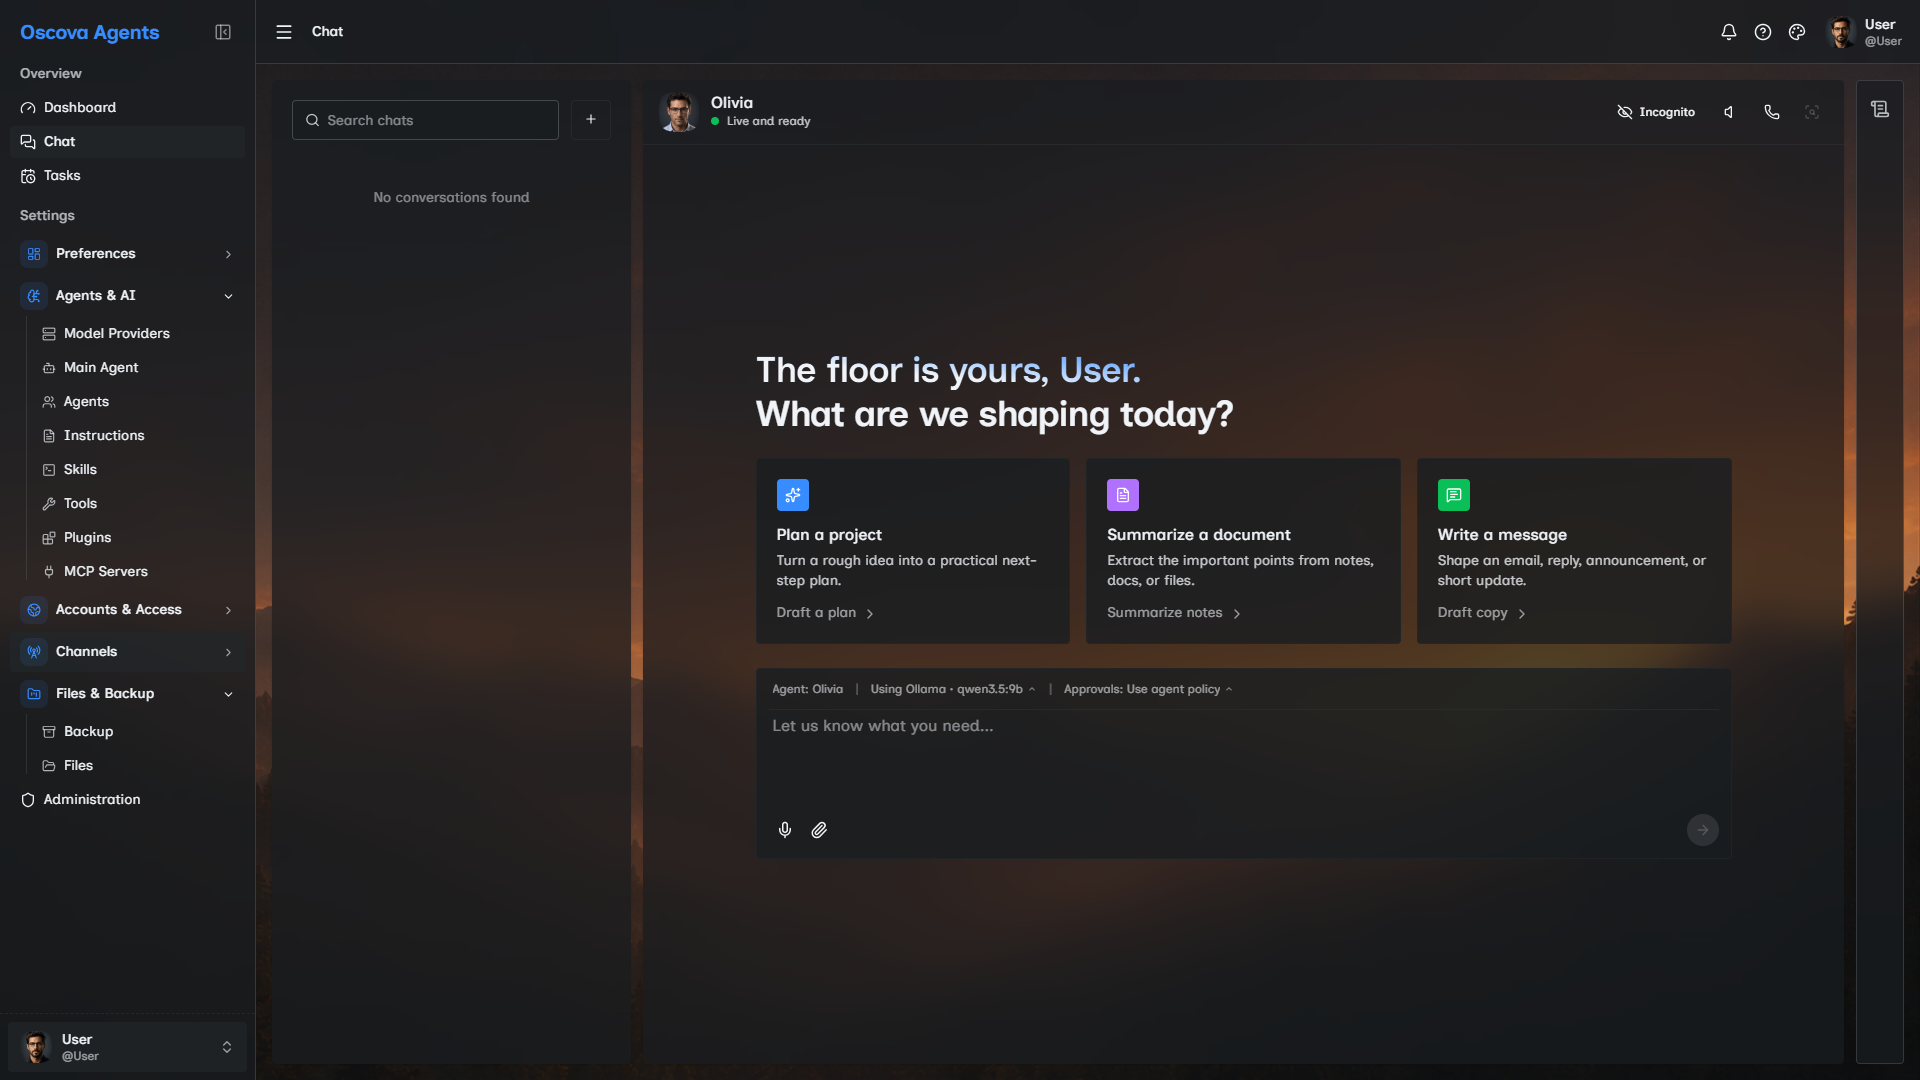
Task: Start a voice call with phone icon
Action: 1772,112
